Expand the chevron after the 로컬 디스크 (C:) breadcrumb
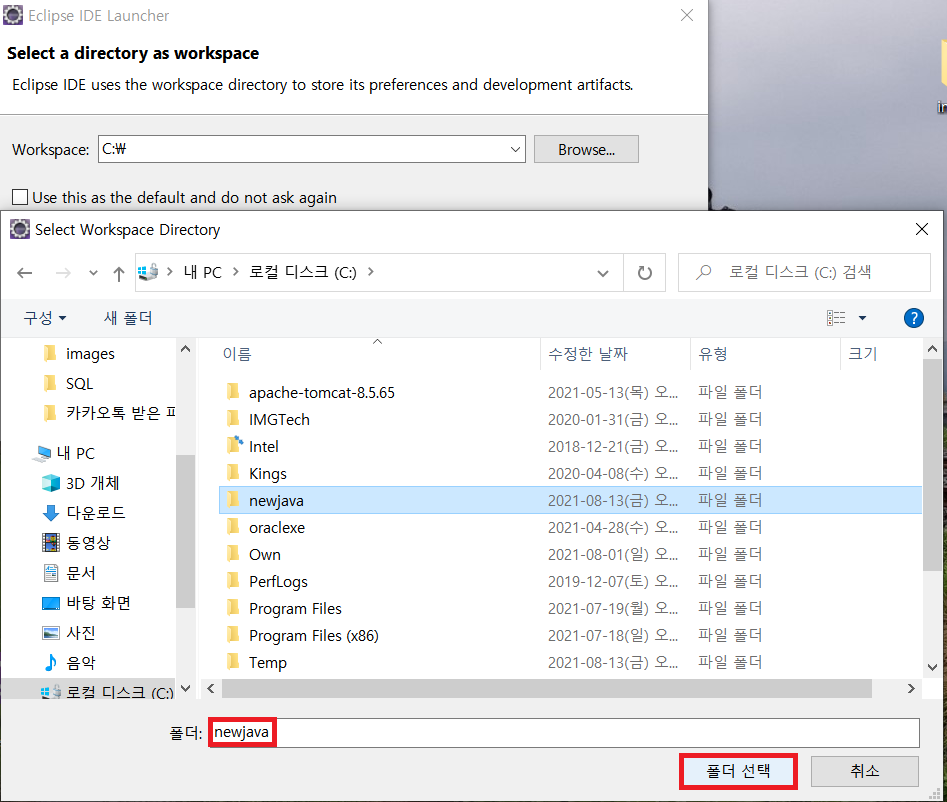The width and height of the screenshot is (947, 802). coord(370,272)
